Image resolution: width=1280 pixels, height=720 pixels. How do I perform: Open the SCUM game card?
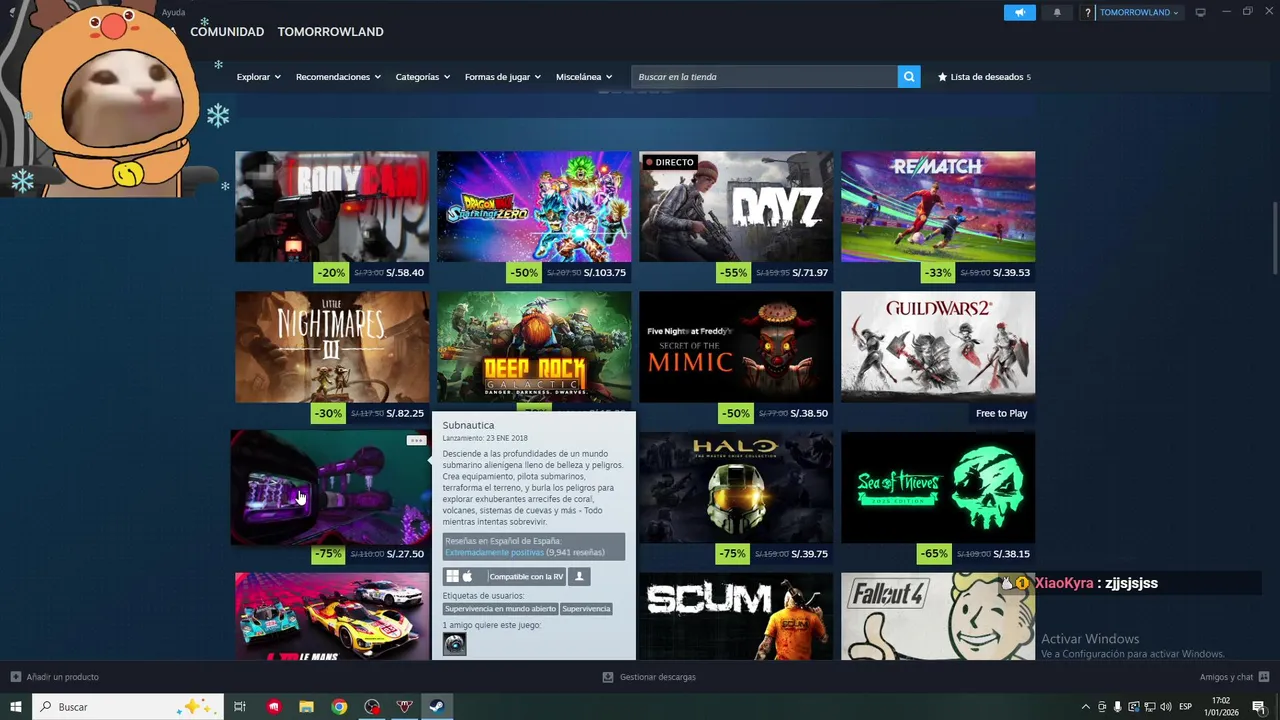(x=736, y=616)
